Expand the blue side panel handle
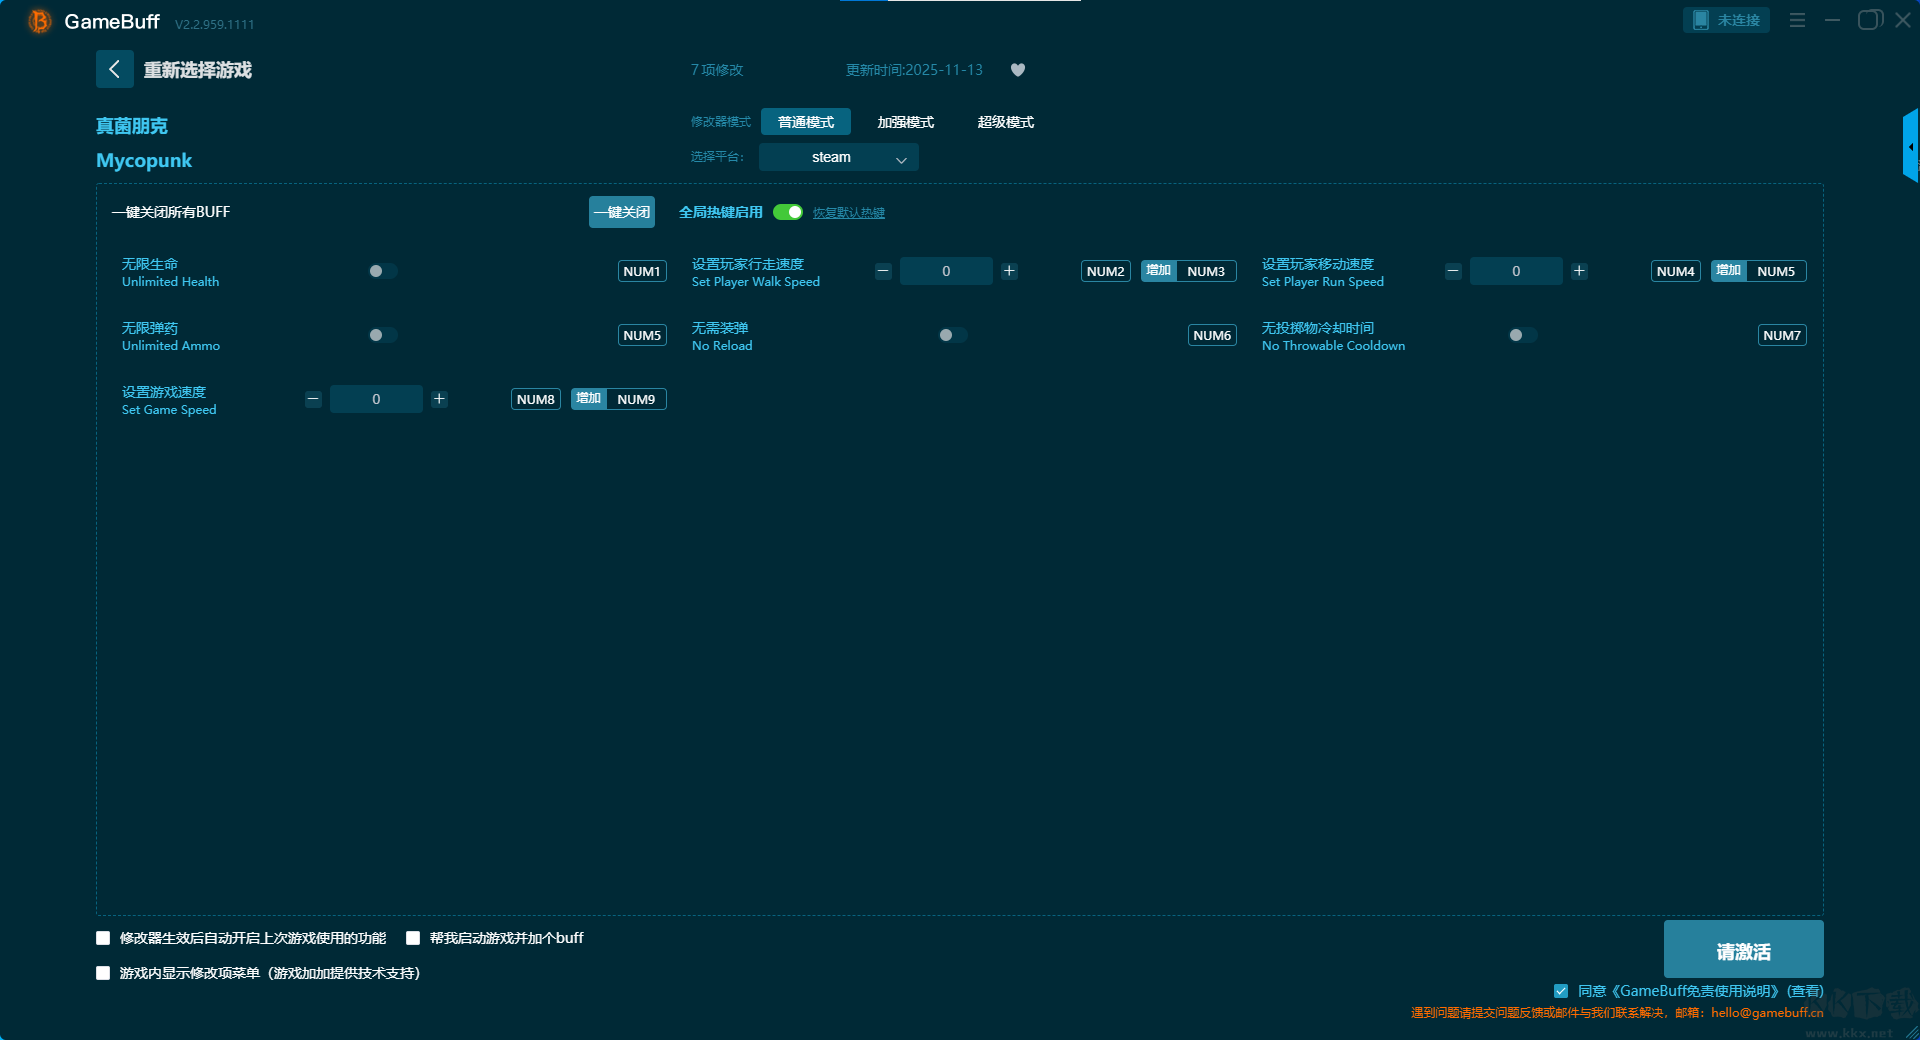This screenshot has height=1040, width=1920. (1910, 146)
